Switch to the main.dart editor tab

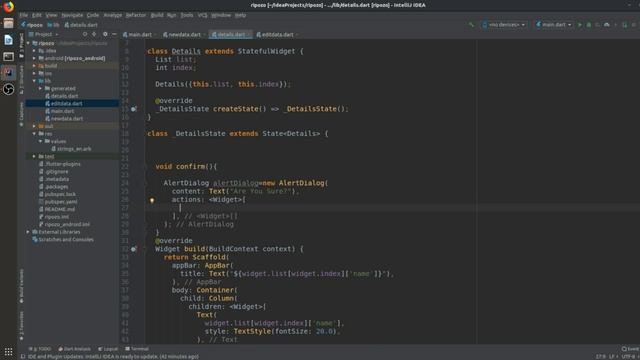[140, 35]
